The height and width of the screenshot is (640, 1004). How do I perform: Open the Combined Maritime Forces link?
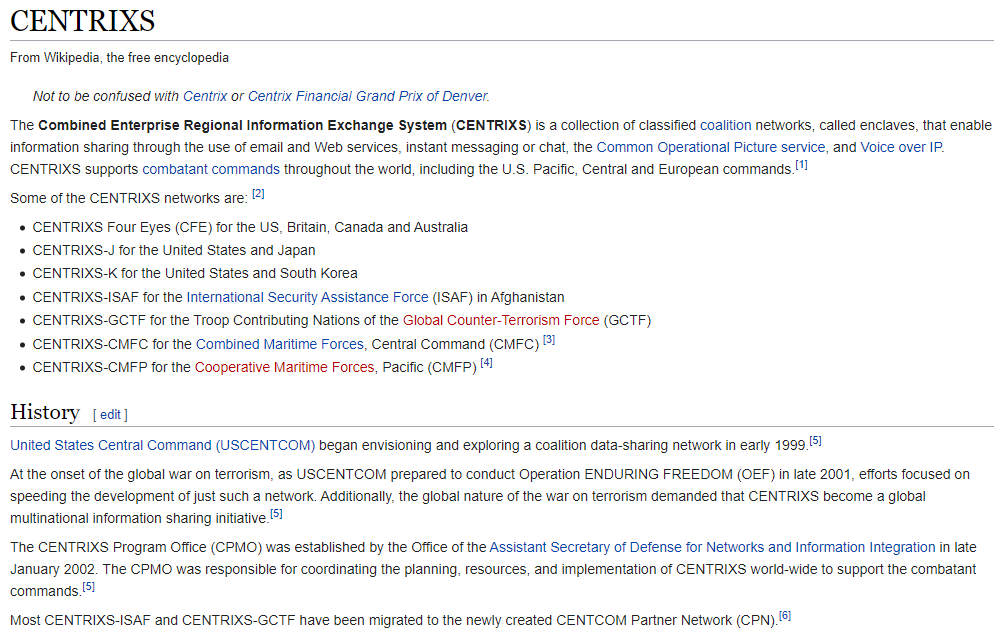280,344
